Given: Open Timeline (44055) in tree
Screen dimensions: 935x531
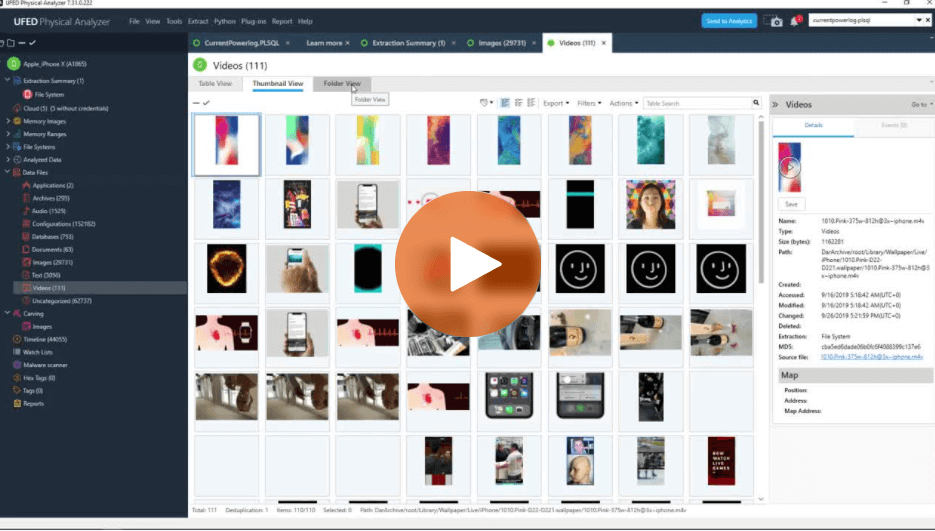Looking at the screenshot, I should (40, 339).
